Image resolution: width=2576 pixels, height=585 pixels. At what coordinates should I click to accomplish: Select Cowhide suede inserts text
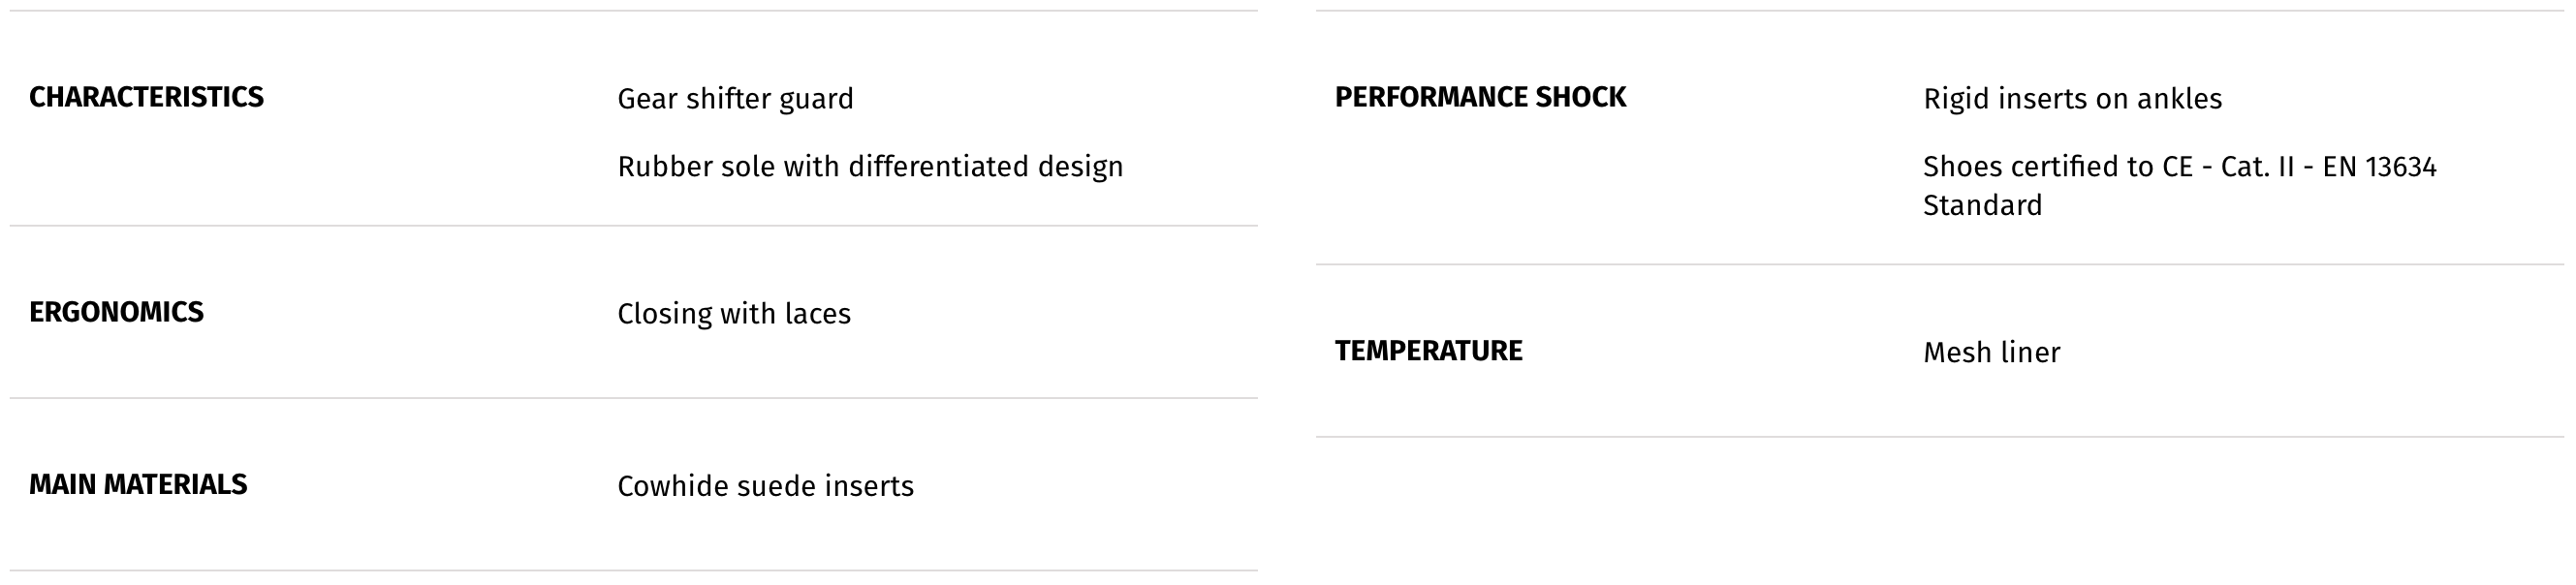click(765, 486)
